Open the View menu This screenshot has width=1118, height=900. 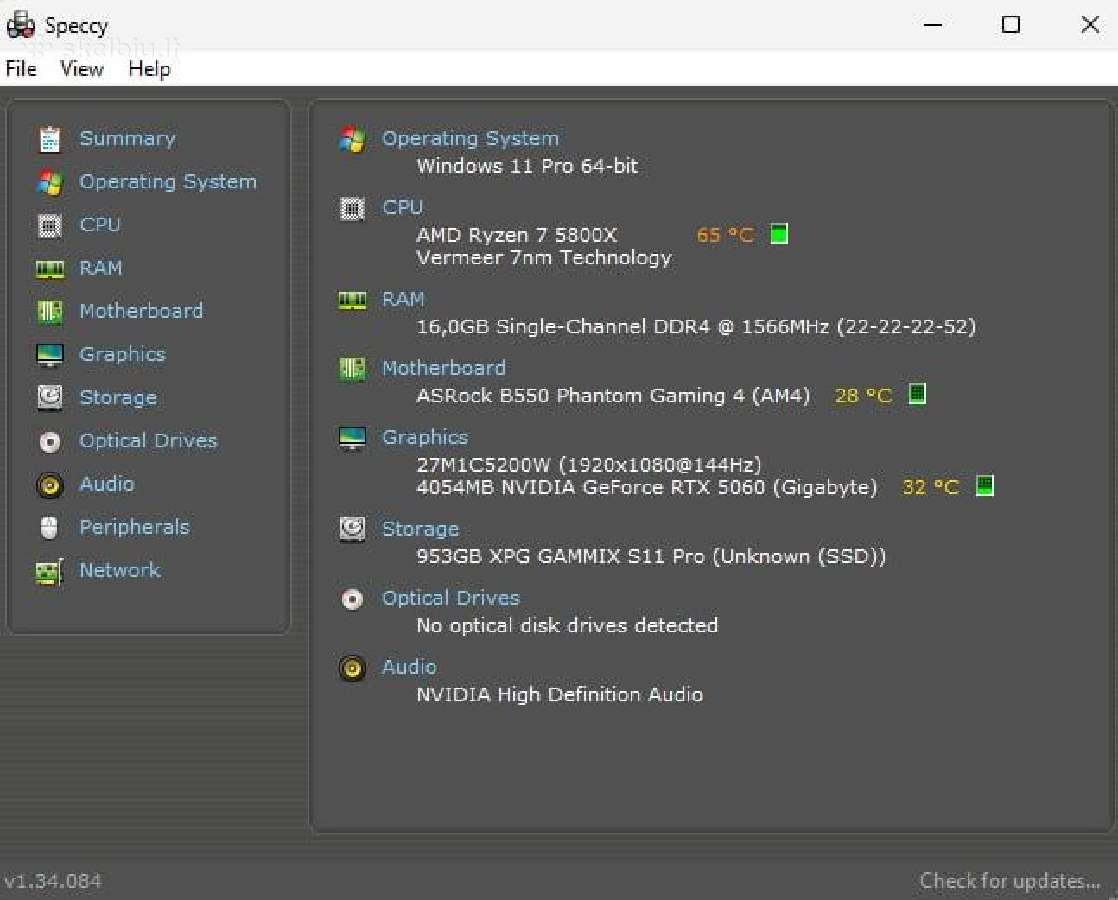pyautogui.click(x=81, y=69)
